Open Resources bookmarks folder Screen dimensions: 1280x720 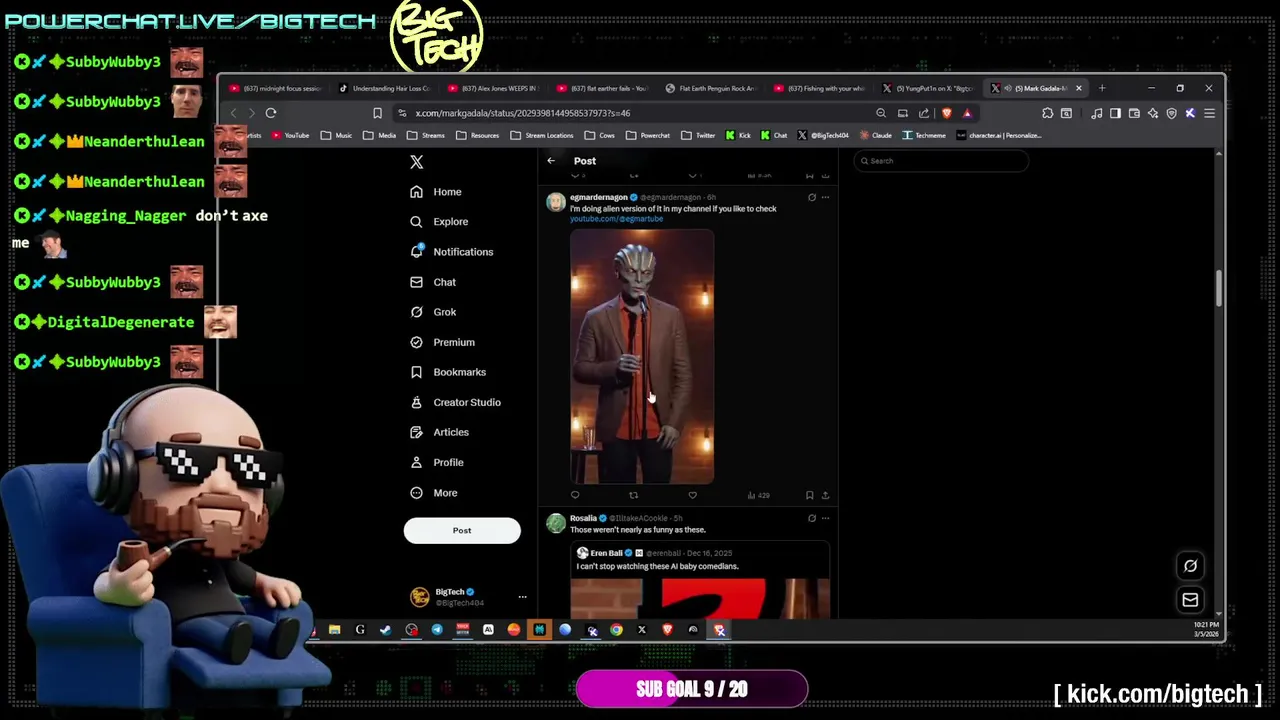point(478,135)
